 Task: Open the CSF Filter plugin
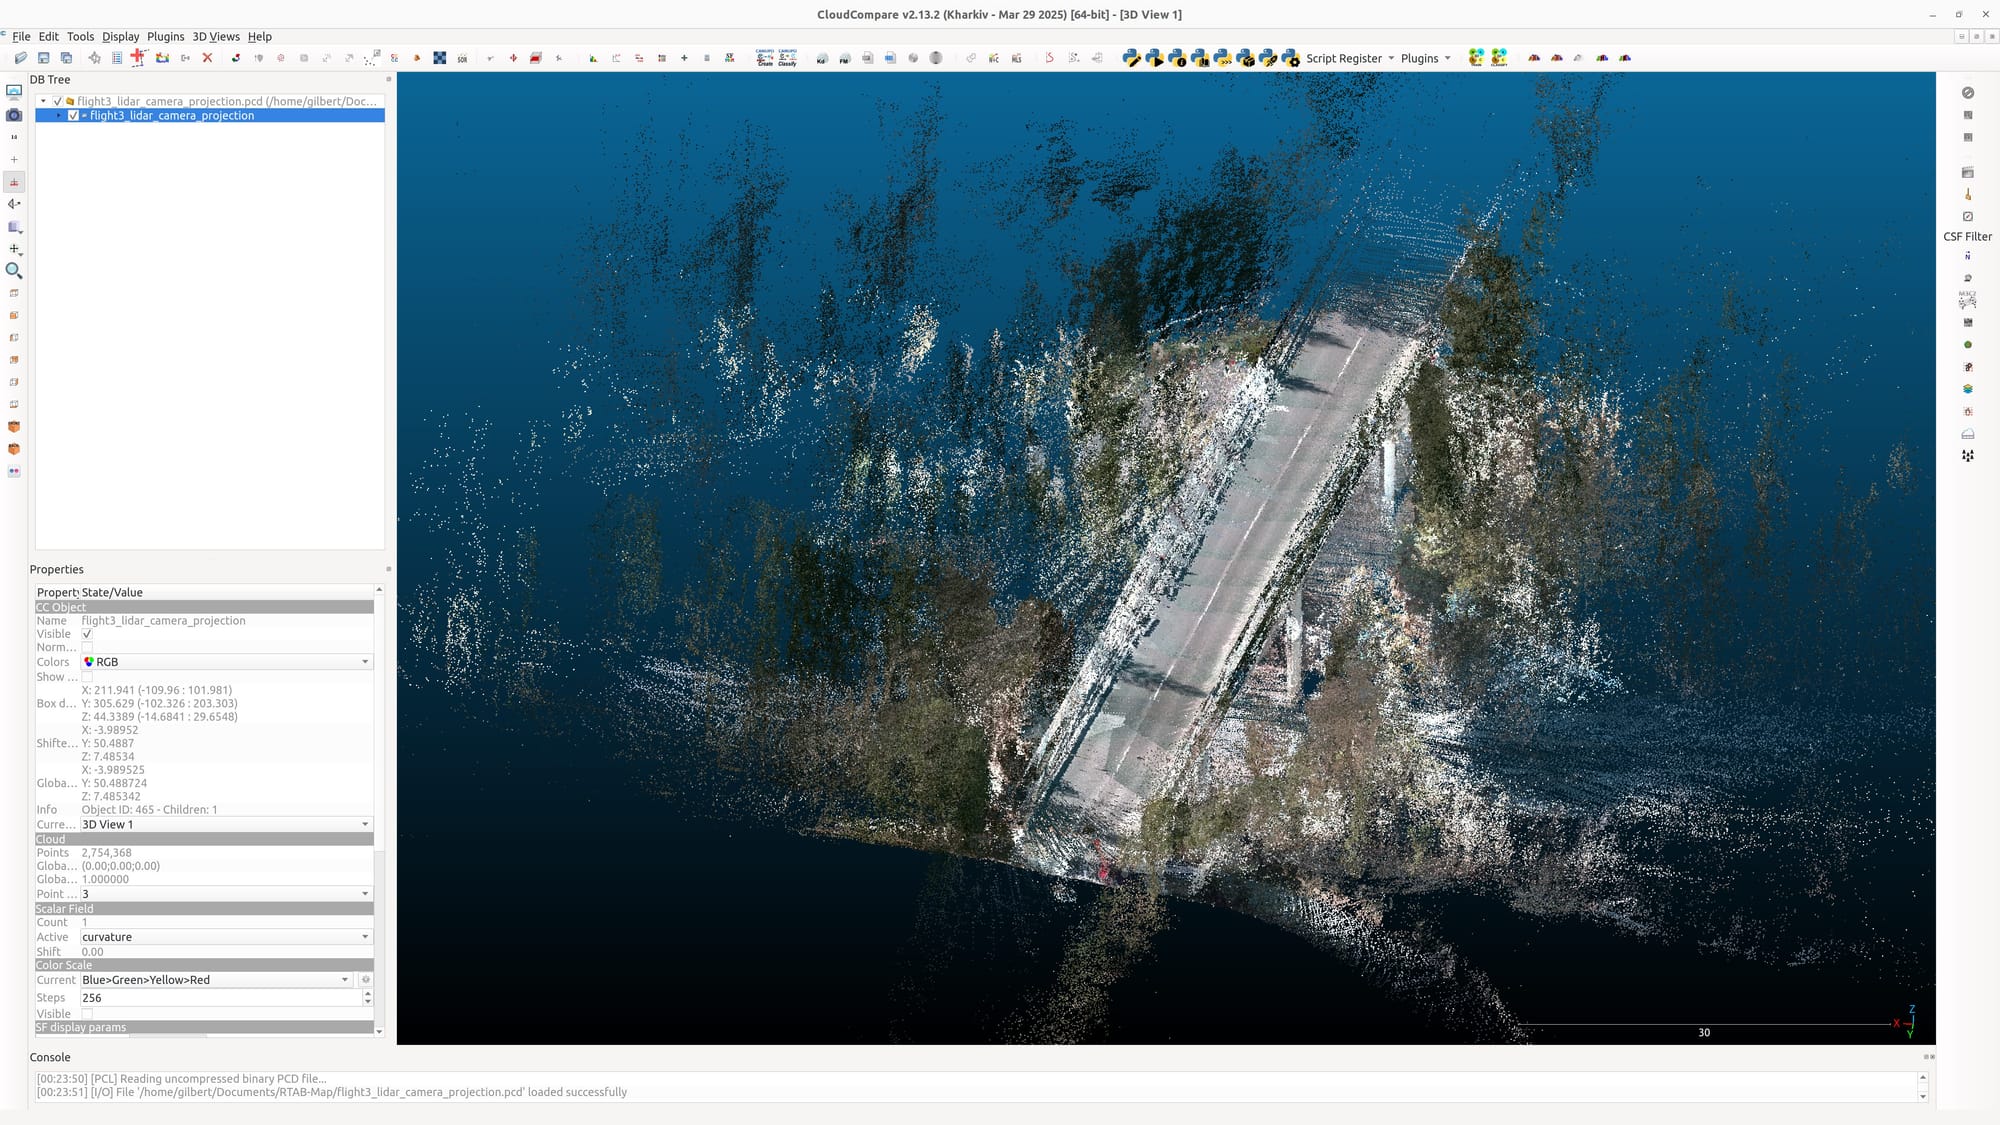coord(1967,236)
